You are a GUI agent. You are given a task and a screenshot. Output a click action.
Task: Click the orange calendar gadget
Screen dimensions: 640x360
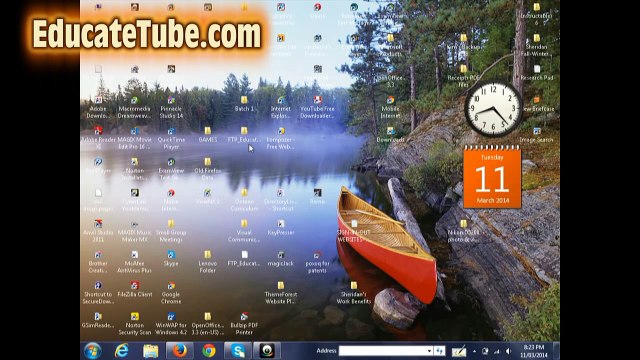[492, 176]
